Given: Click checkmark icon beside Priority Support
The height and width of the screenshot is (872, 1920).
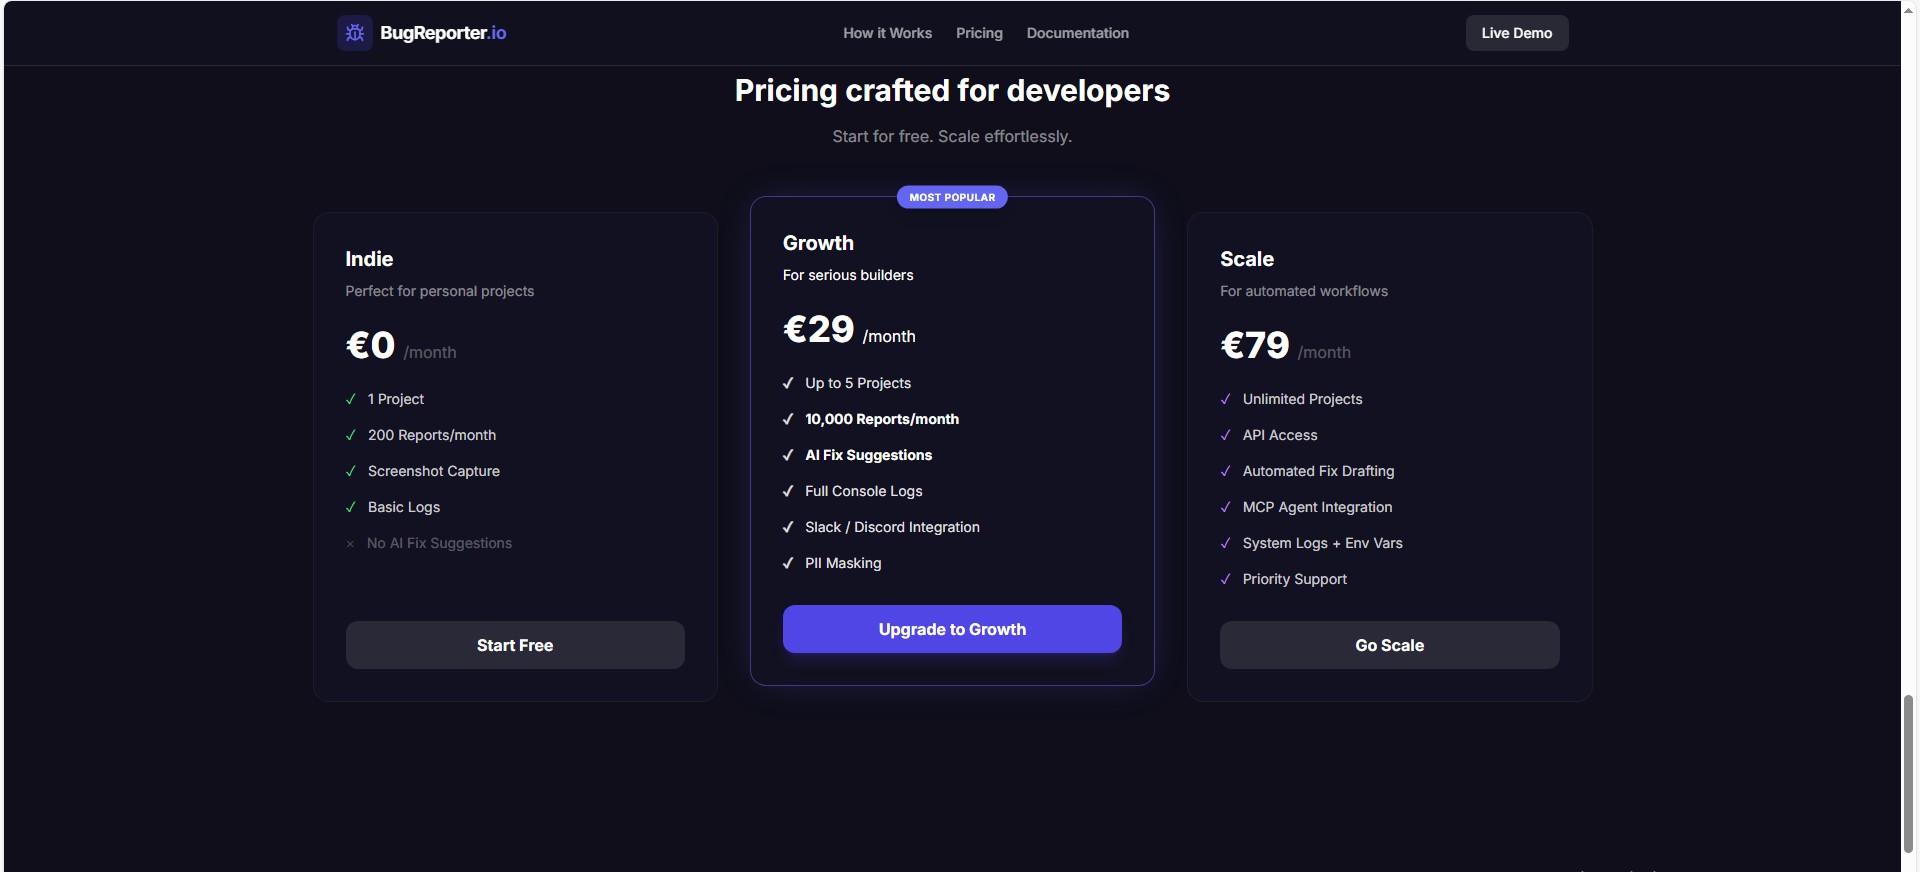Looking at the screenshot, I should [1226, 579].
